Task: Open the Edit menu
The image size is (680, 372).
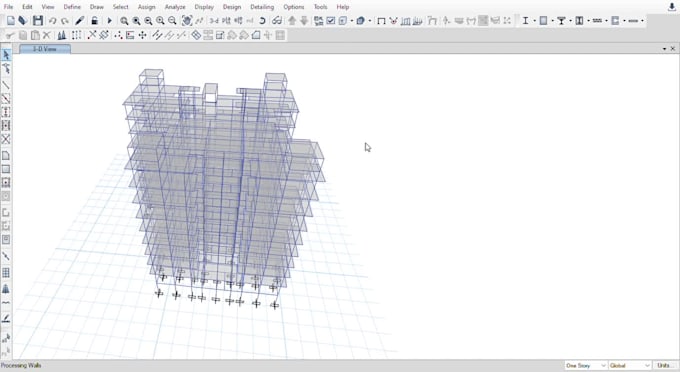Action: (x=27, y=7)
